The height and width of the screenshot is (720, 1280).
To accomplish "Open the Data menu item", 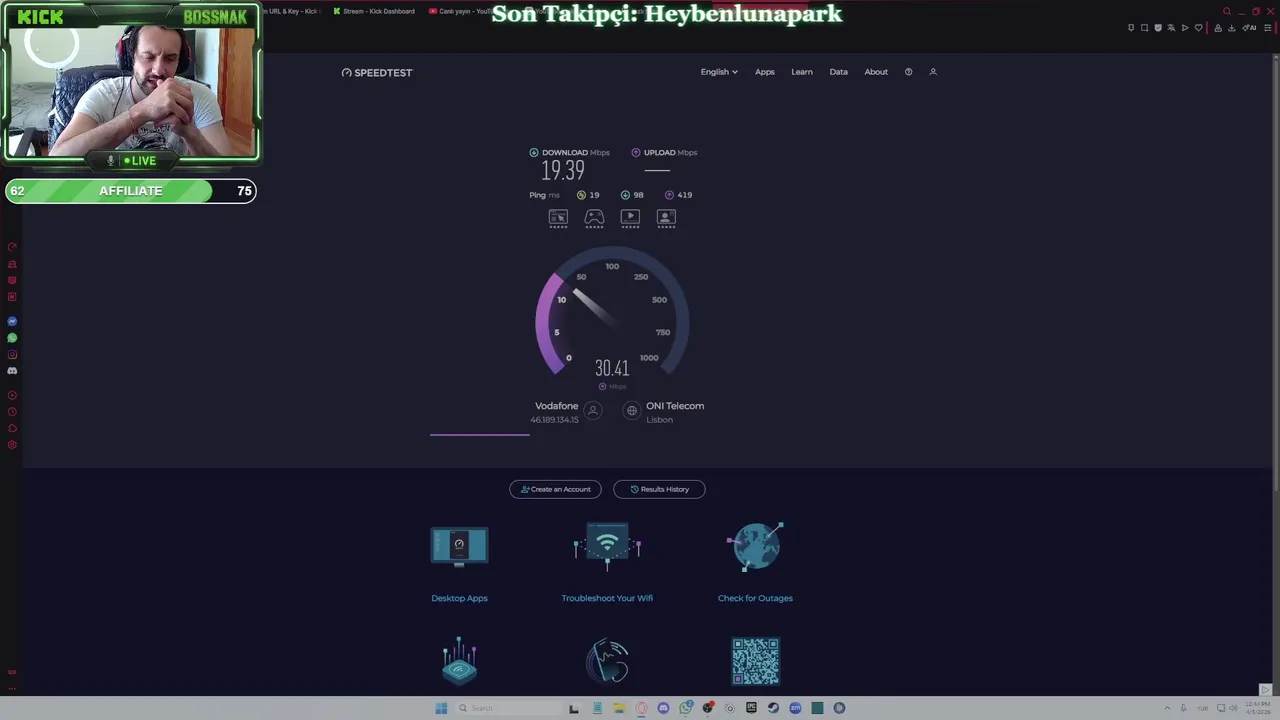I will (x=838, y=72).
